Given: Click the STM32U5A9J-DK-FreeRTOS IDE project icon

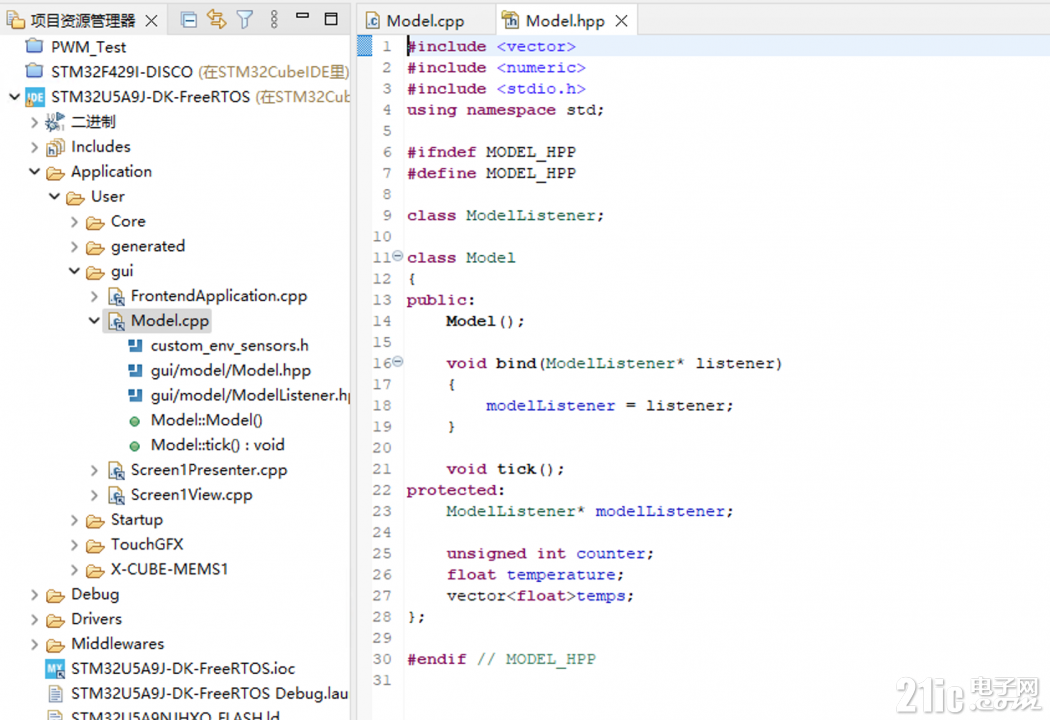Looking at the screenshot, I should (x=35, y=97).
